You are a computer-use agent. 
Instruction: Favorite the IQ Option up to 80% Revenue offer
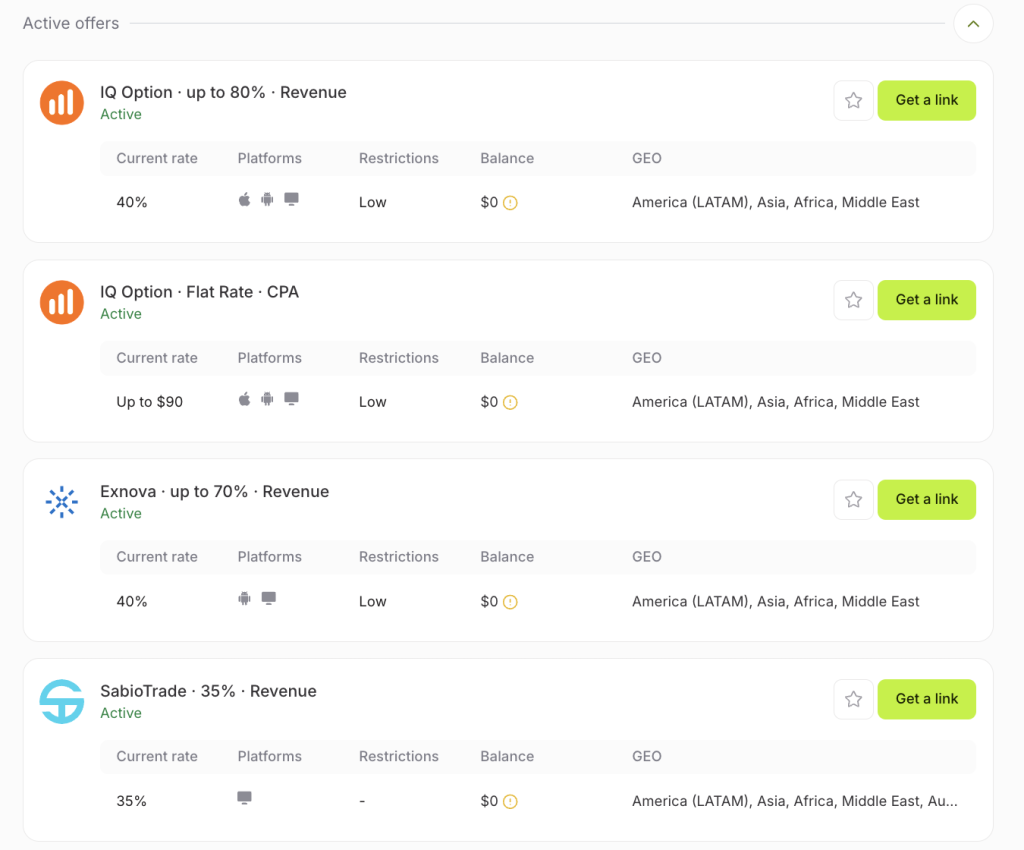(853, 101)
